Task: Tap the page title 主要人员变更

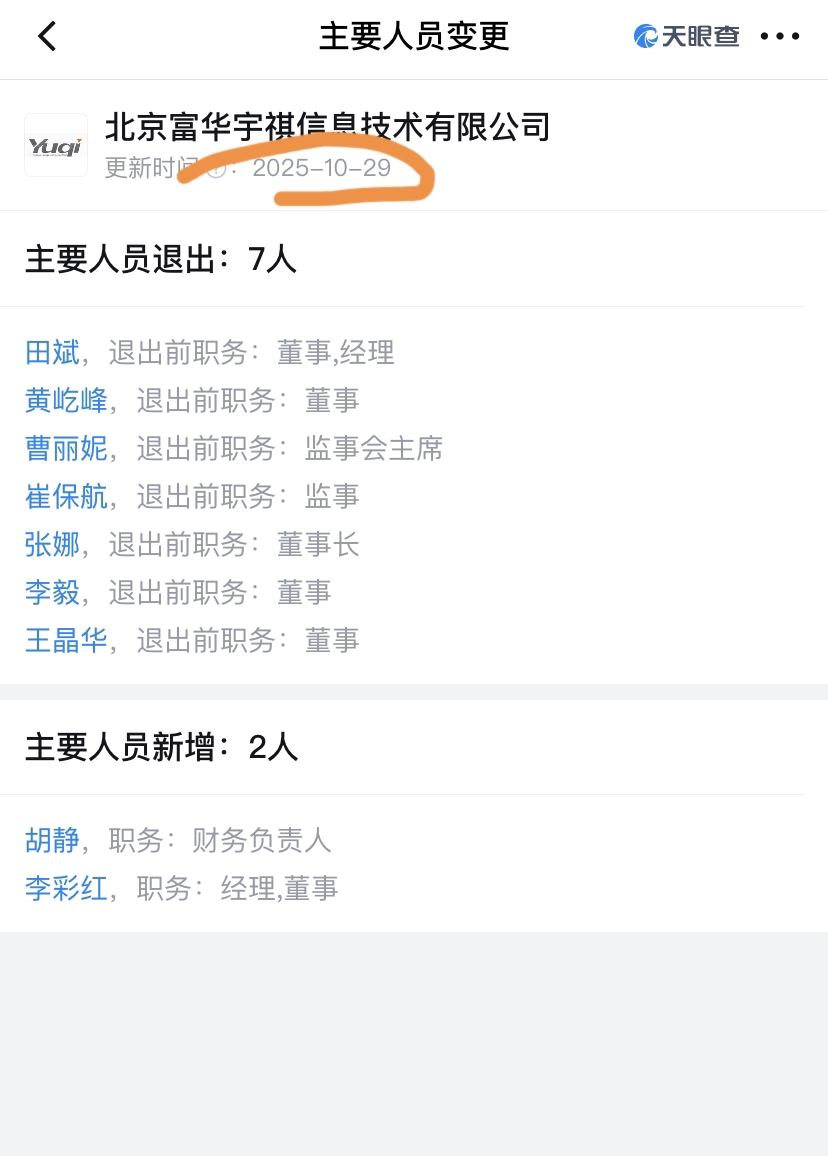Action: (414, 37)
